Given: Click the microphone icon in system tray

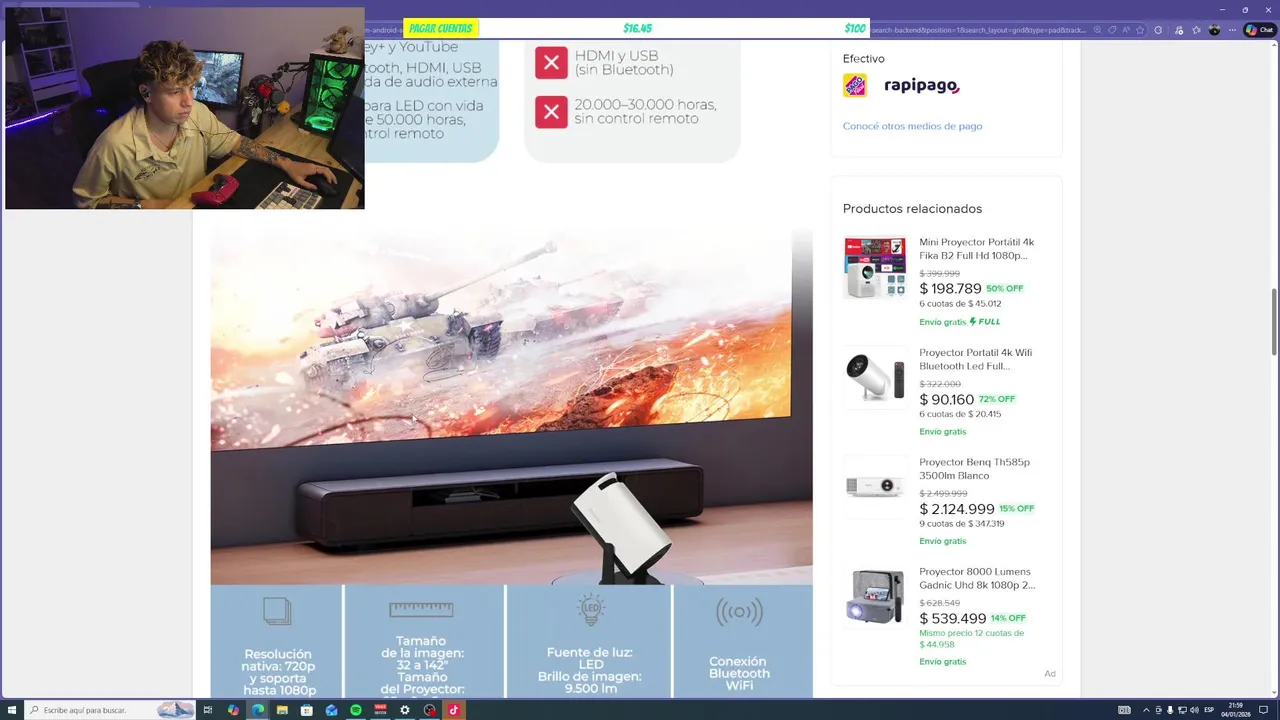Looking at the screenshot, I should 1170,710.
